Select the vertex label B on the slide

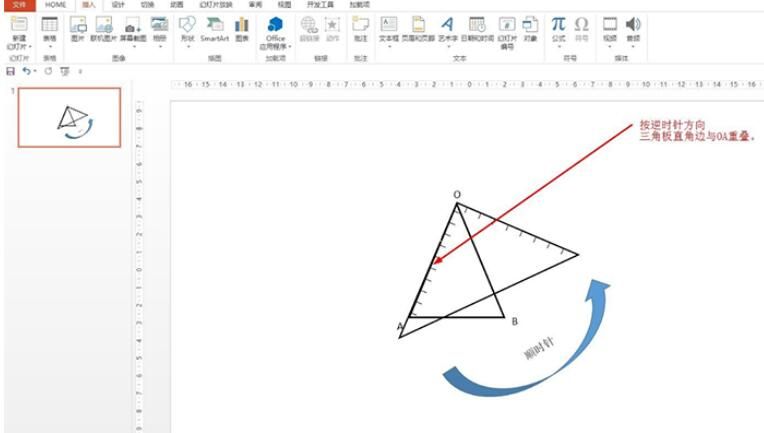coord(515,321)
